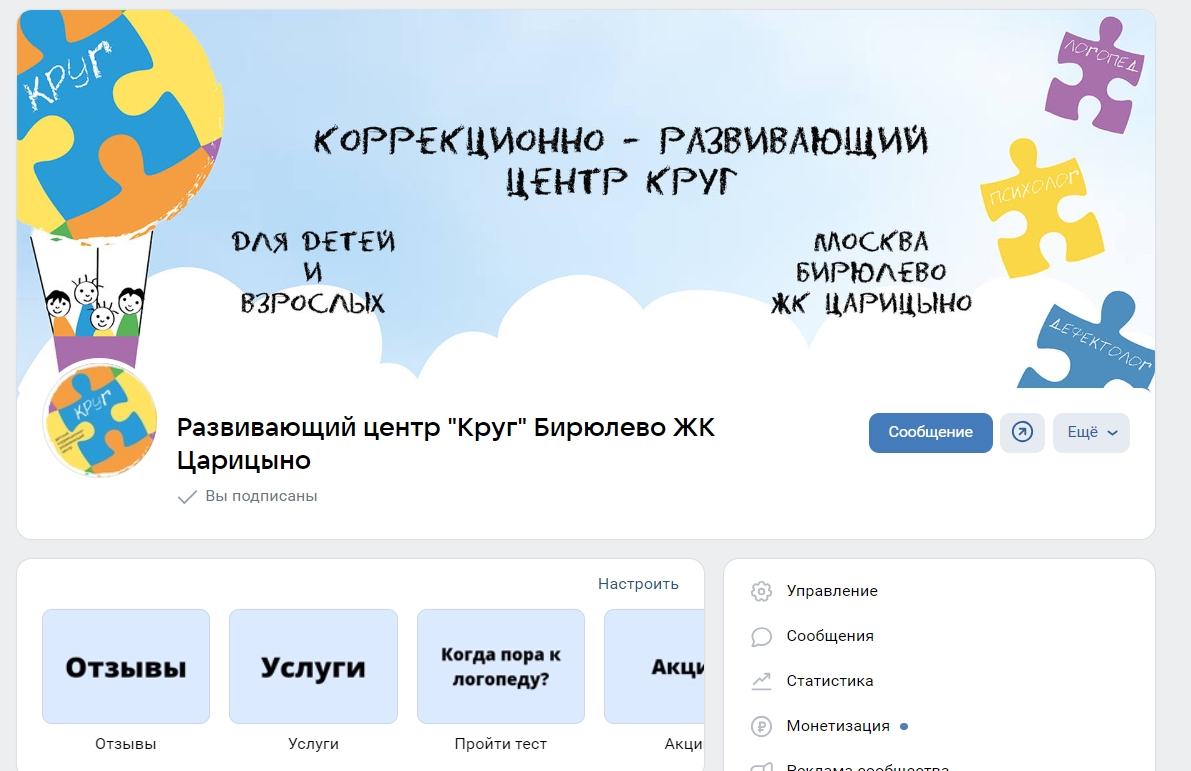Open Монетизация in the sidebar menu

point(838,725)
